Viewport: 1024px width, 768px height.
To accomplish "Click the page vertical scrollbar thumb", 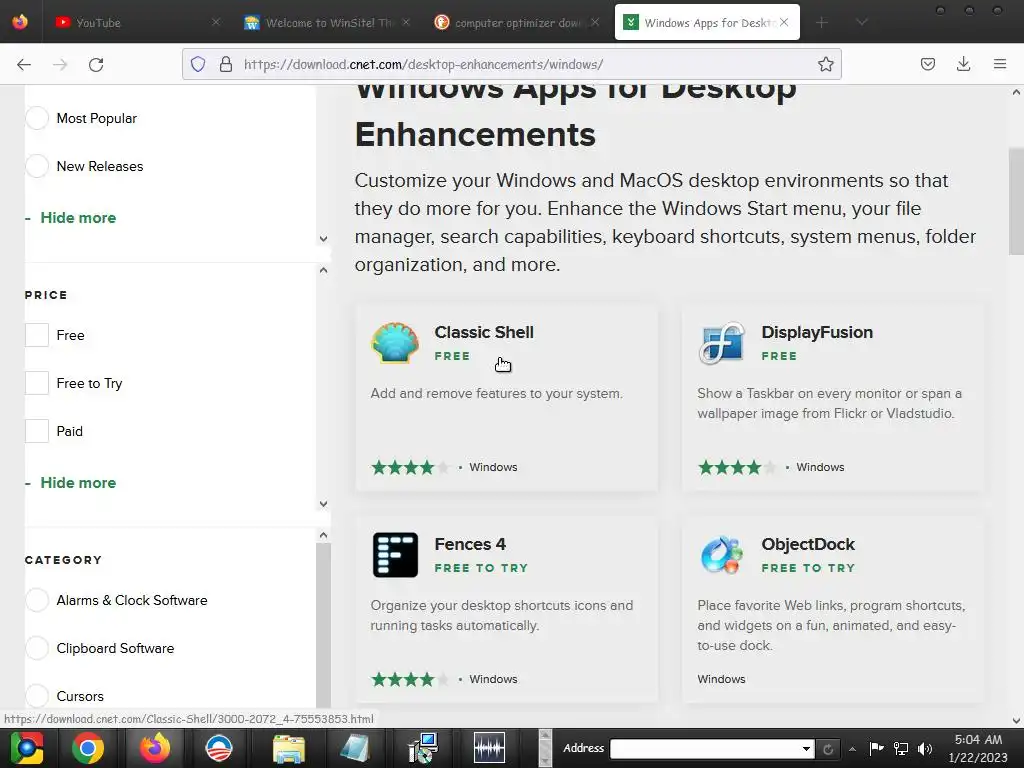I will pos(1016,202).
